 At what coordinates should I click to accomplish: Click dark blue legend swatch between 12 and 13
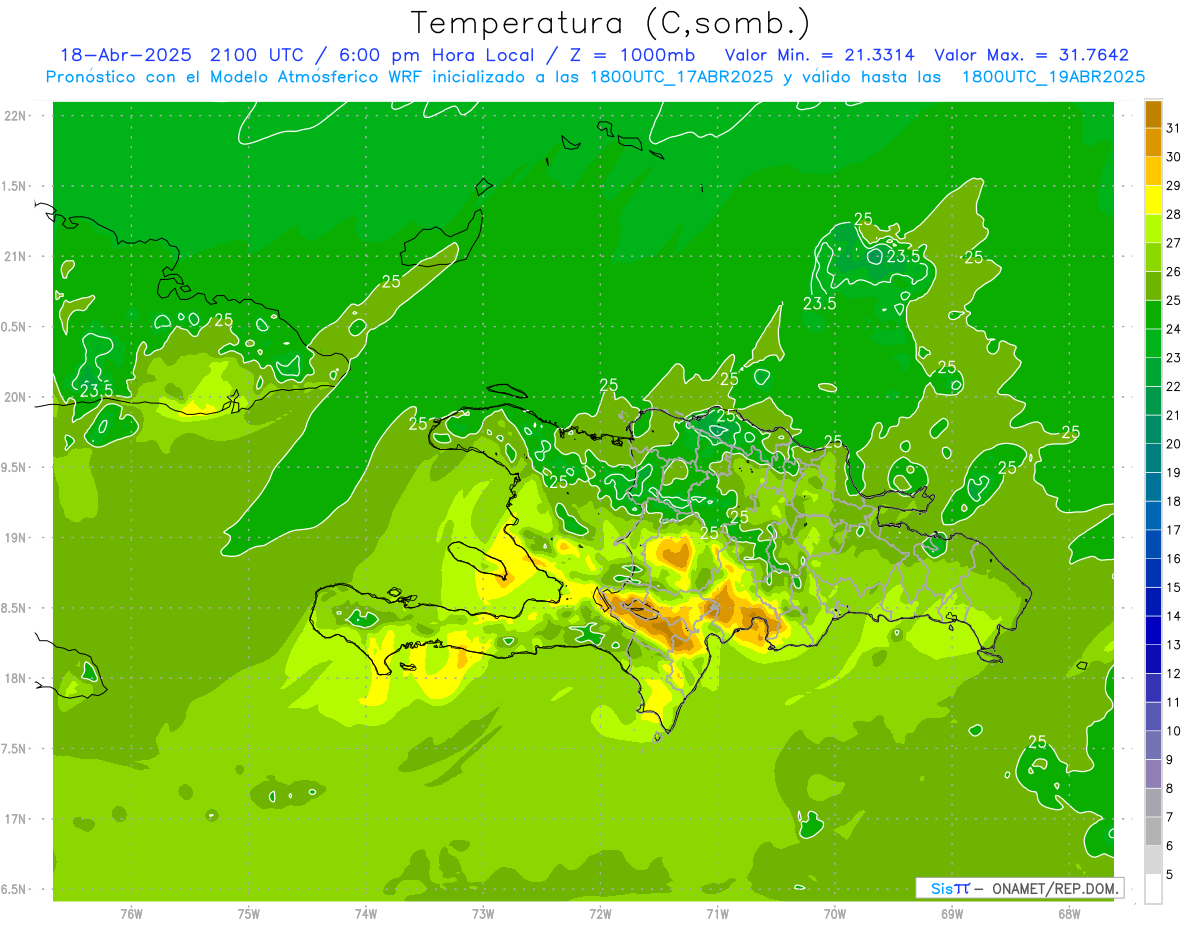click(x=1153, y=660)
